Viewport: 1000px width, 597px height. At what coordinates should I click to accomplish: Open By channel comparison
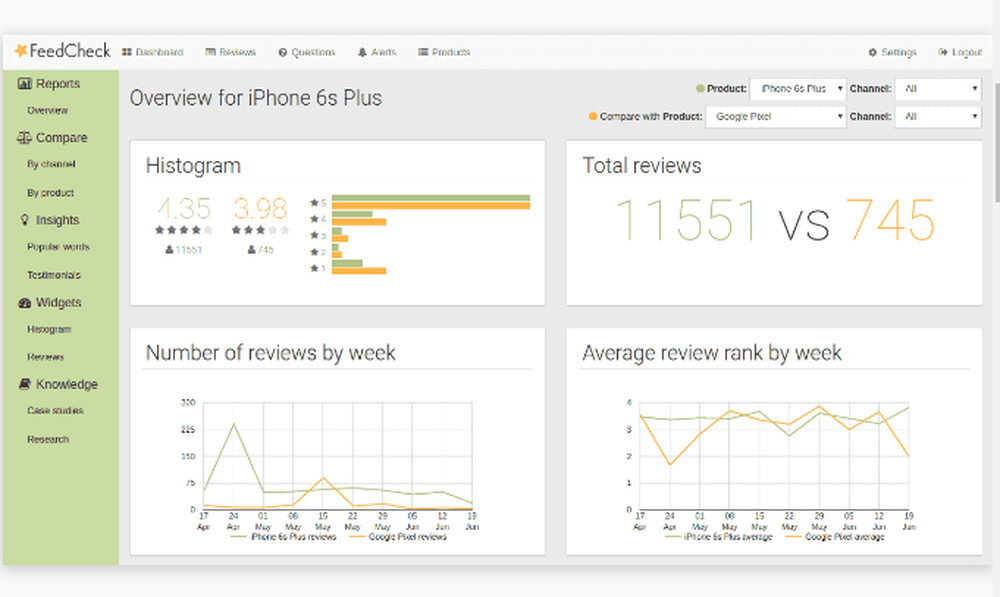click(x=51, y=164)
